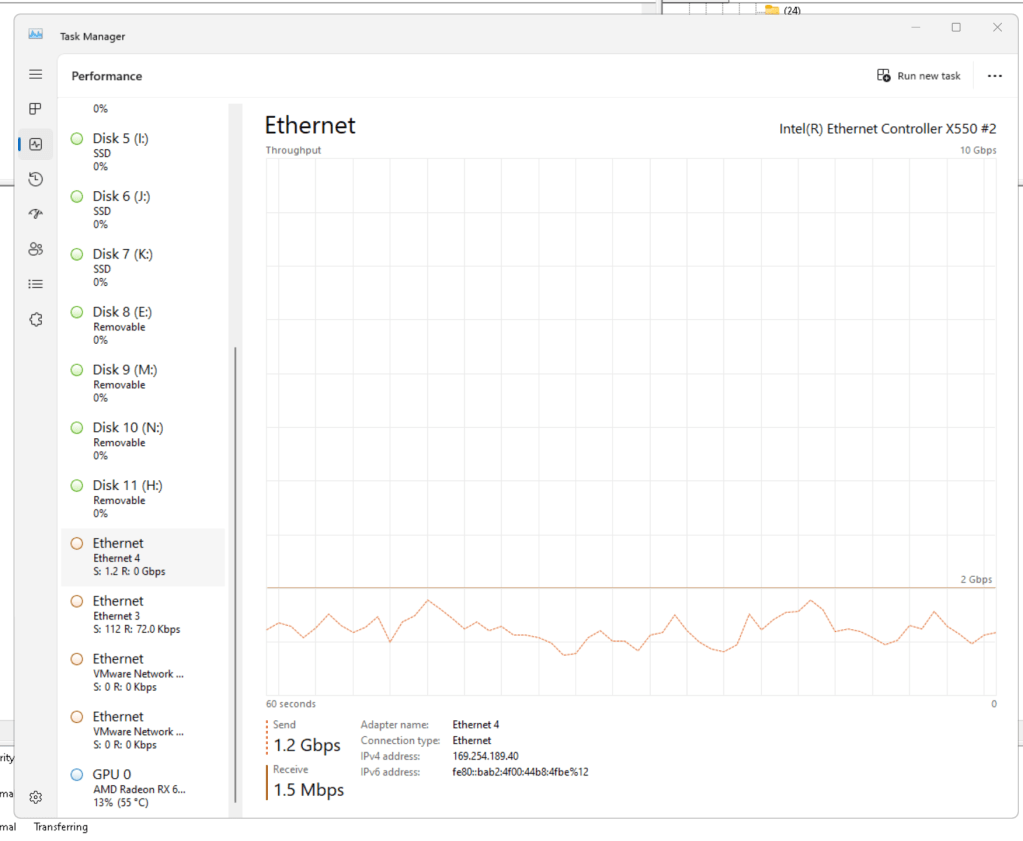
Task: Click the Disk 8 green circle icon
Action: [x=77, y=312]
